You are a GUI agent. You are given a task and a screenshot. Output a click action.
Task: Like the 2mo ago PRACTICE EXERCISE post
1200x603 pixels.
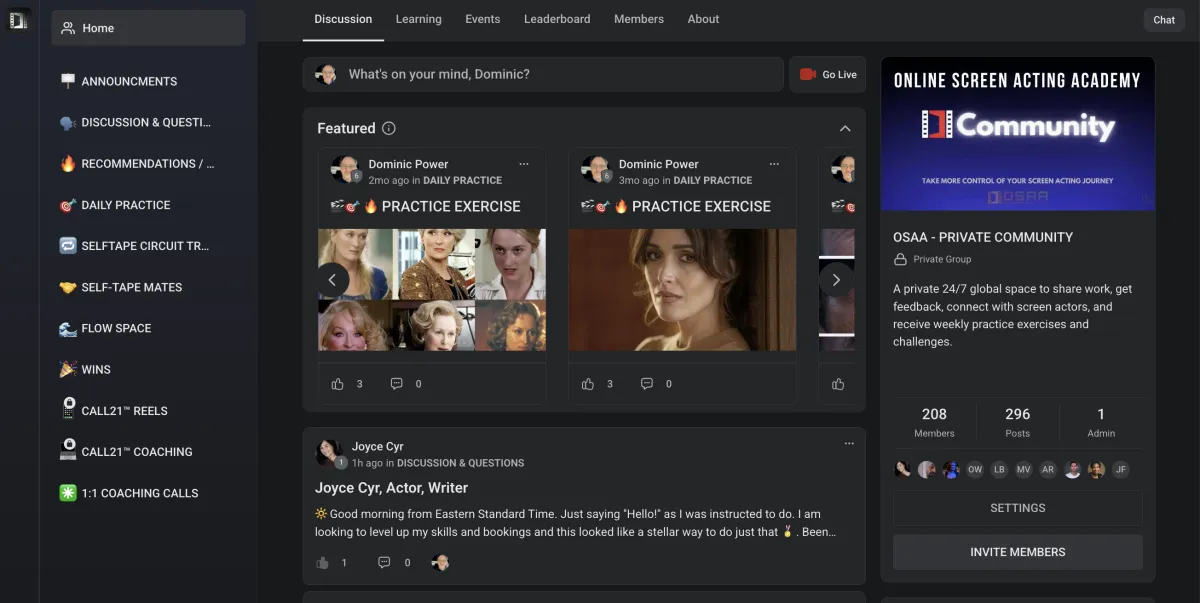337,384
